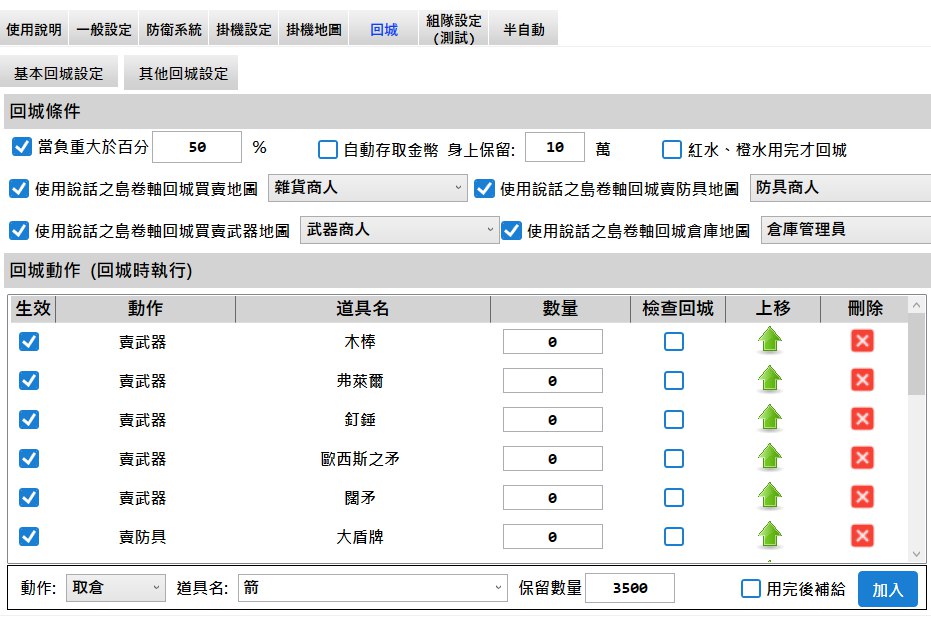This screenshot has height=620, width=931.
Task: Delete the 大盾牌 row with red X
Action: 862,536
